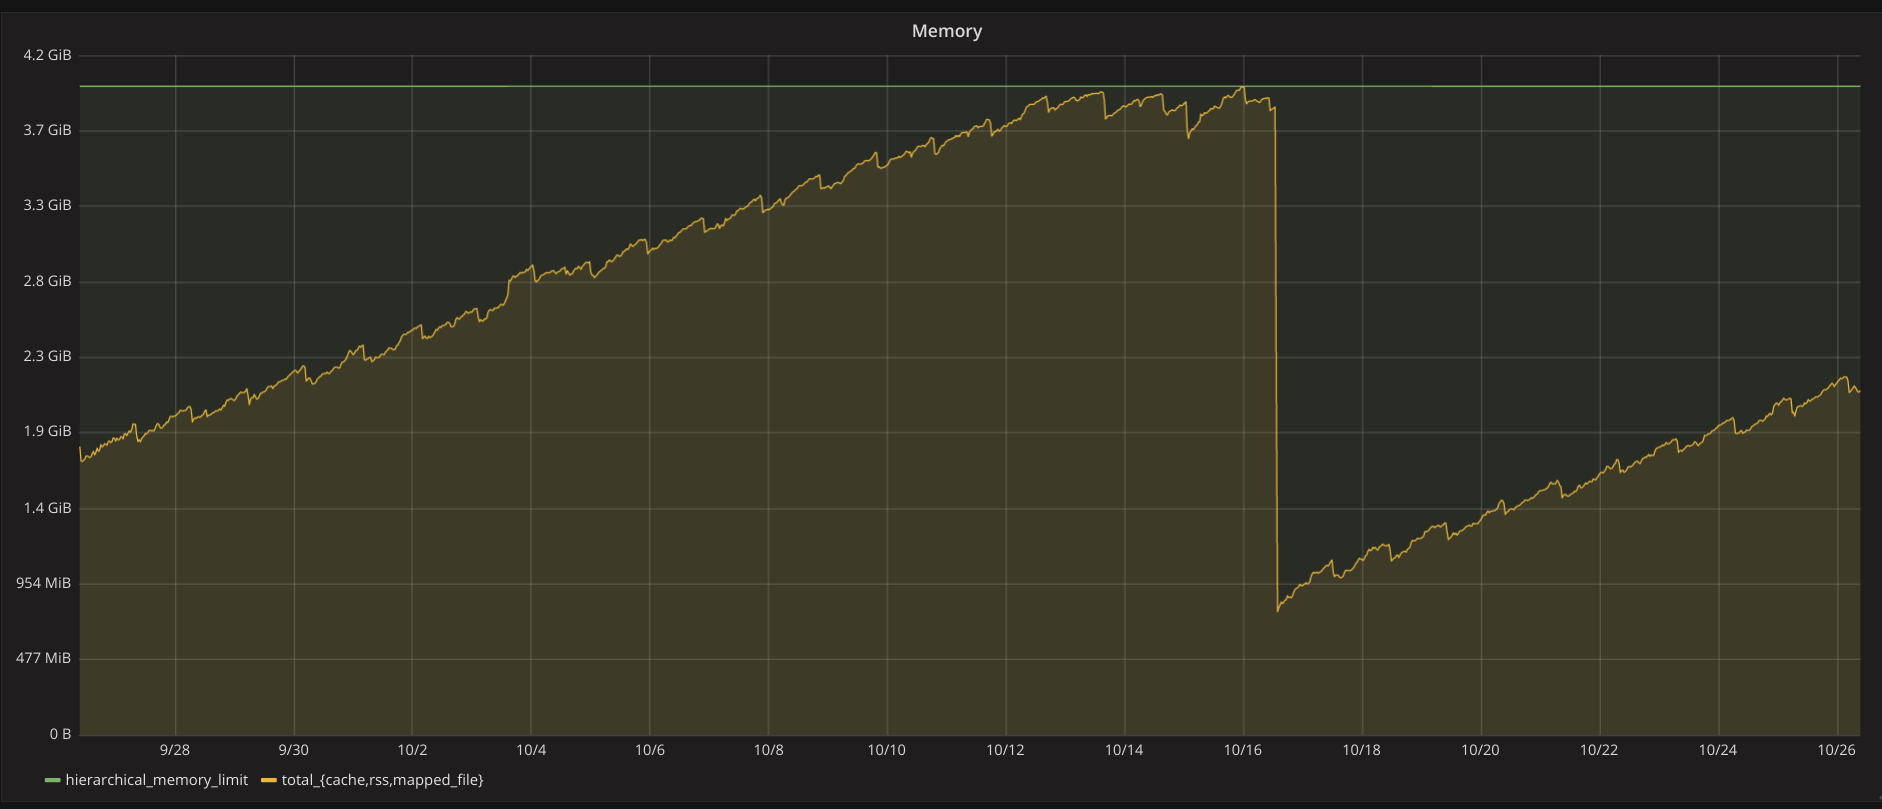Screen dimensions: 1882x809
Task: Click the 10/12 date label
Action: pyautogui.click(x=1005, y=750)
